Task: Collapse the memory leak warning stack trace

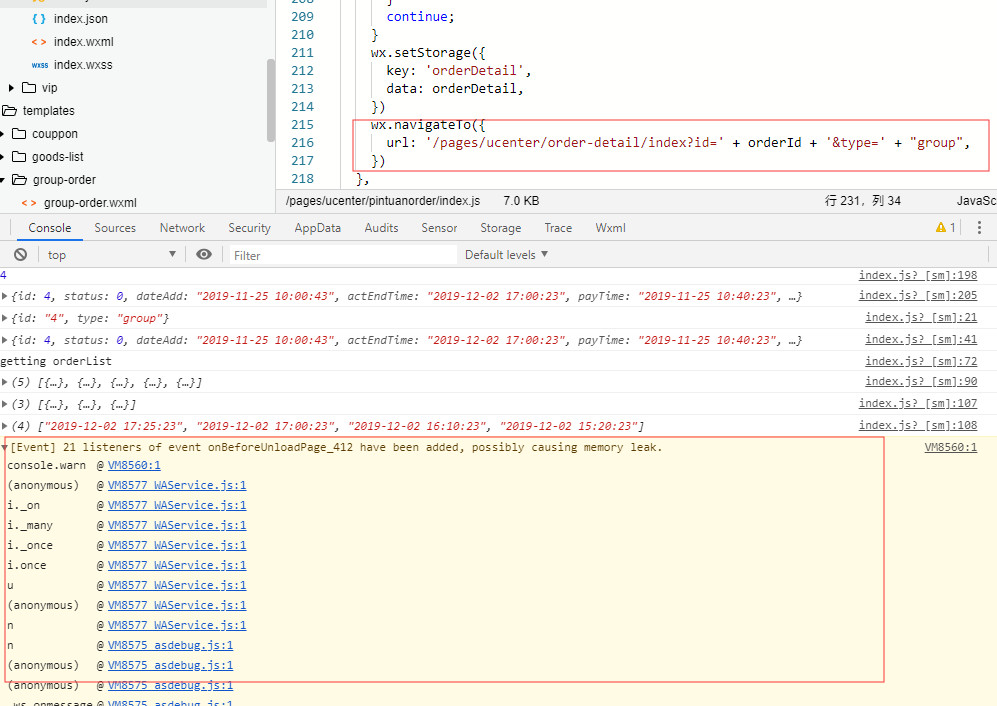Action: [x=5, y=448]
